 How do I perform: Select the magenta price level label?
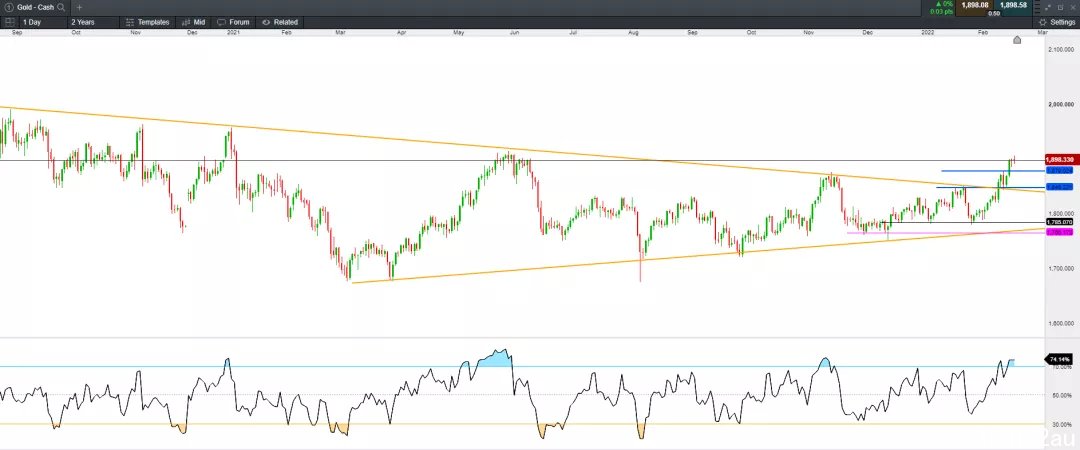pos(1059,233)
